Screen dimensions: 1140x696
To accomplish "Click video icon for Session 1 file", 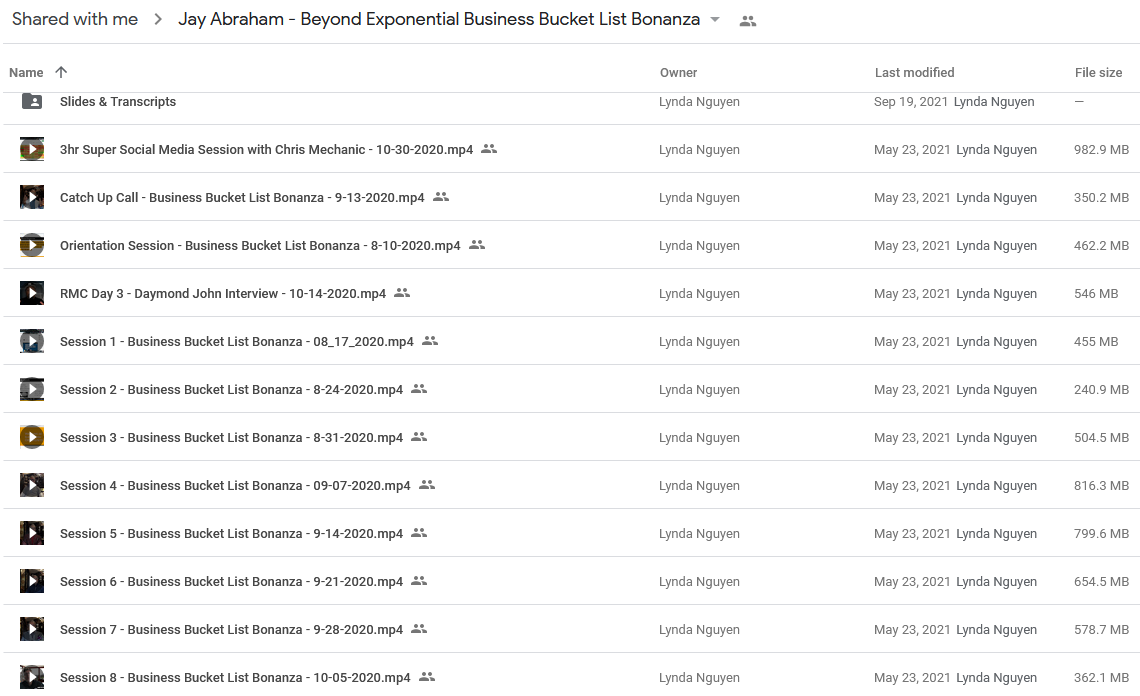I will [32, 341].
